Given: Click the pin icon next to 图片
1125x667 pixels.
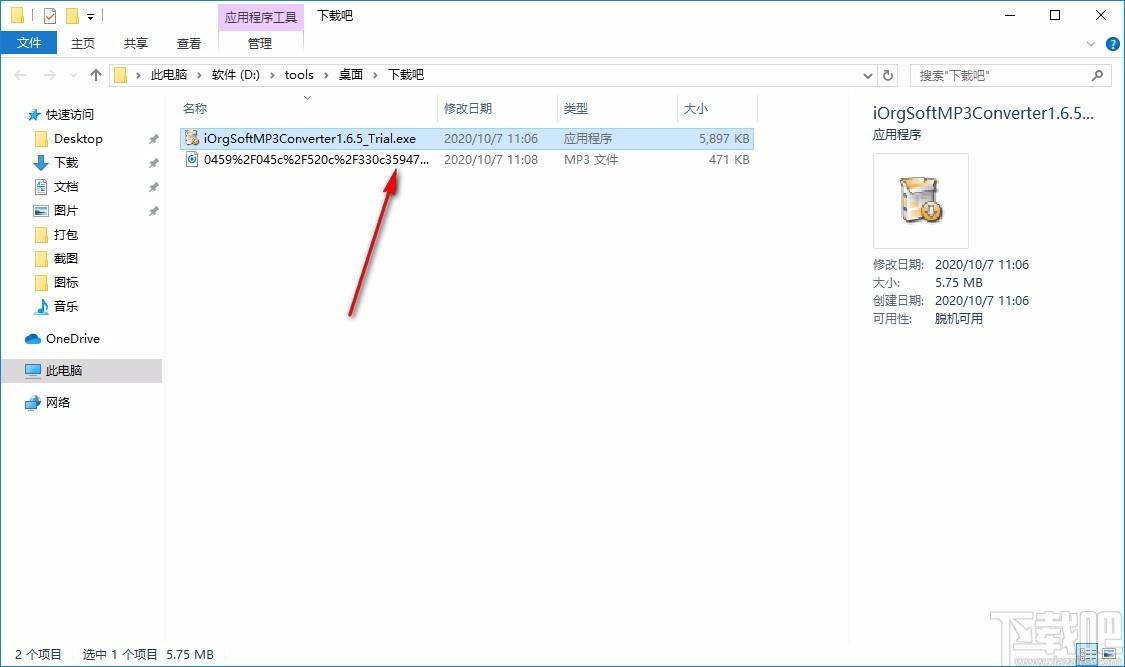Looking at the screenshot, I should pos(153,212).
